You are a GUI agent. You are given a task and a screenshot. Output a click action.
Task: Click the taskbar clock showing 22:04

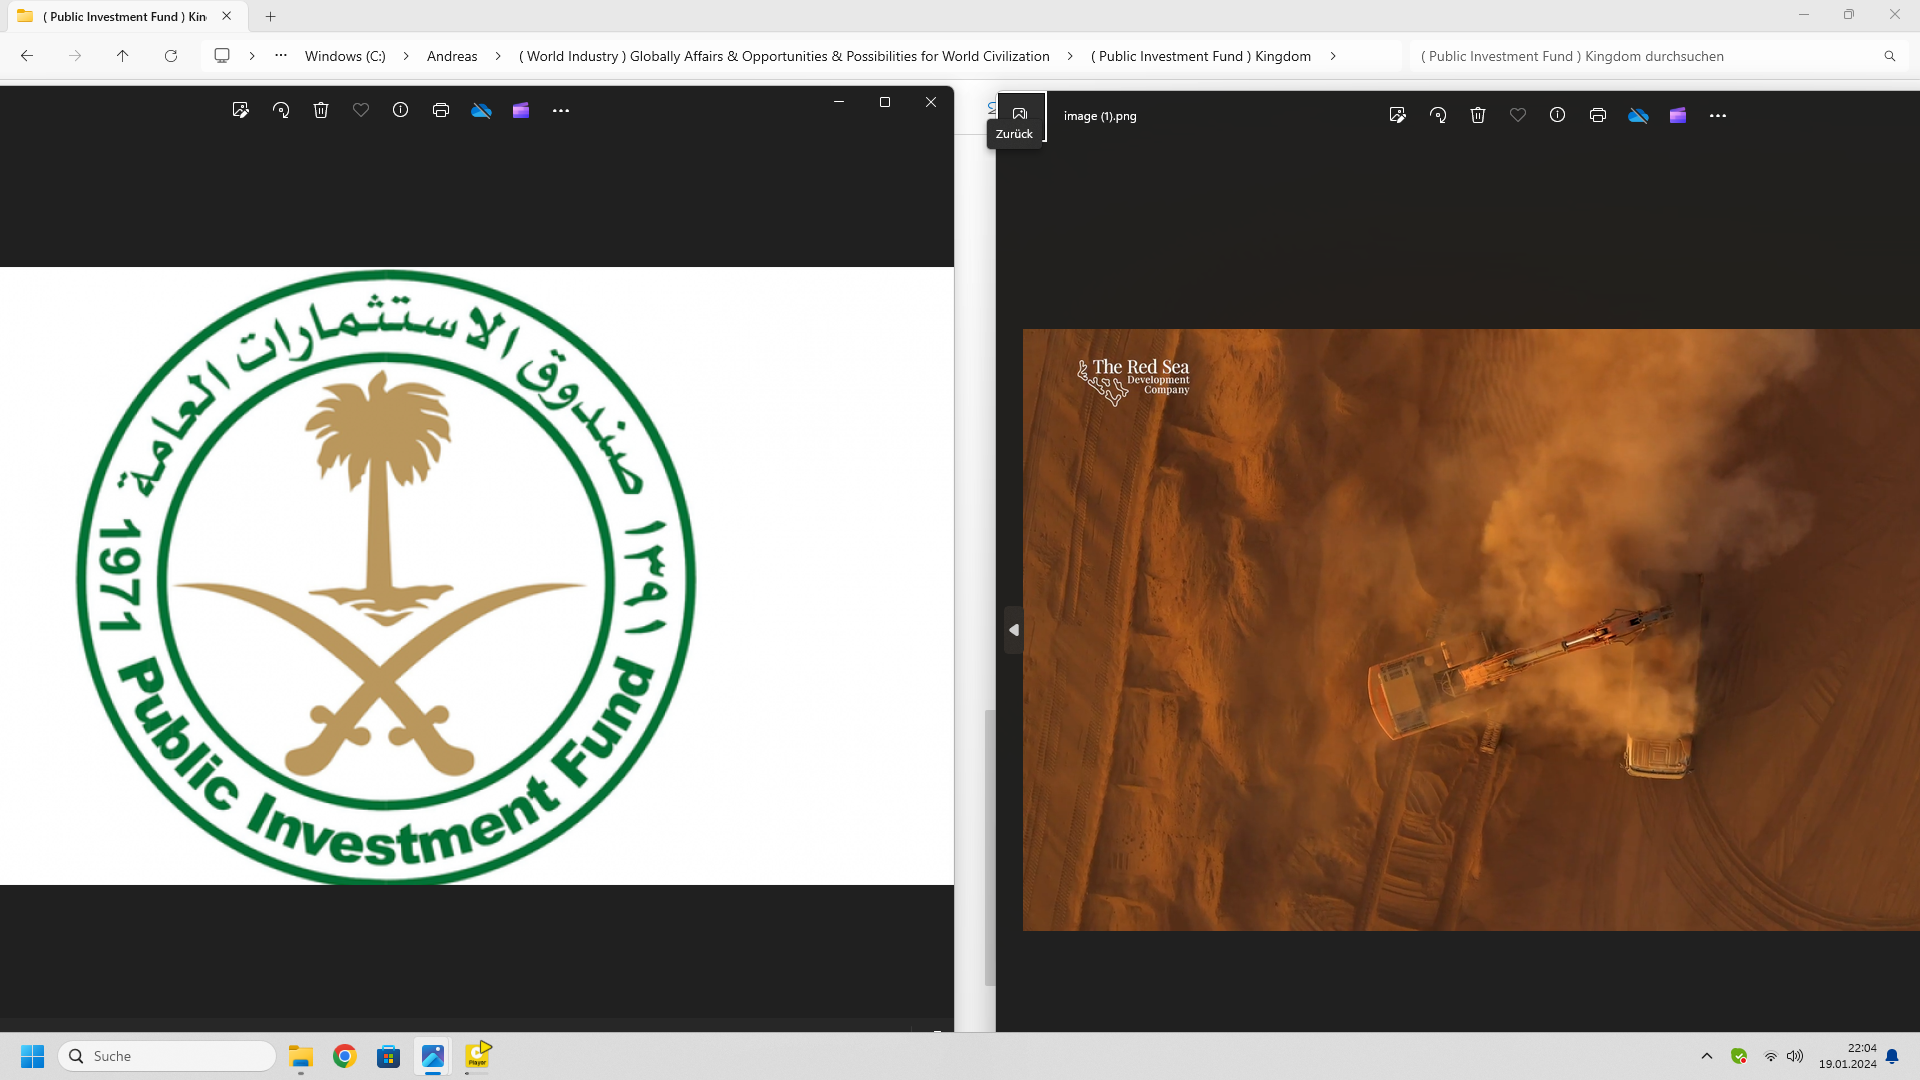1848,1056
